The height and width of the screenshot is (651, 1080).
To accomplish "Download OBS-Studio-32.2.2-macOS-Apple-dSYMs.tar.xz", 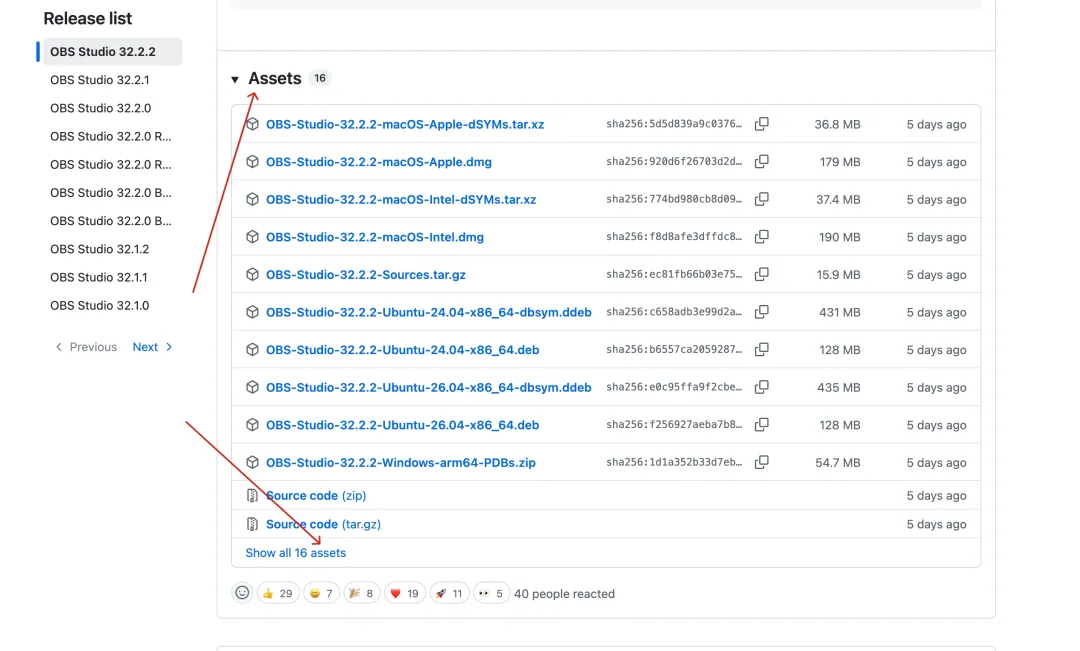I will coord(405,125).
